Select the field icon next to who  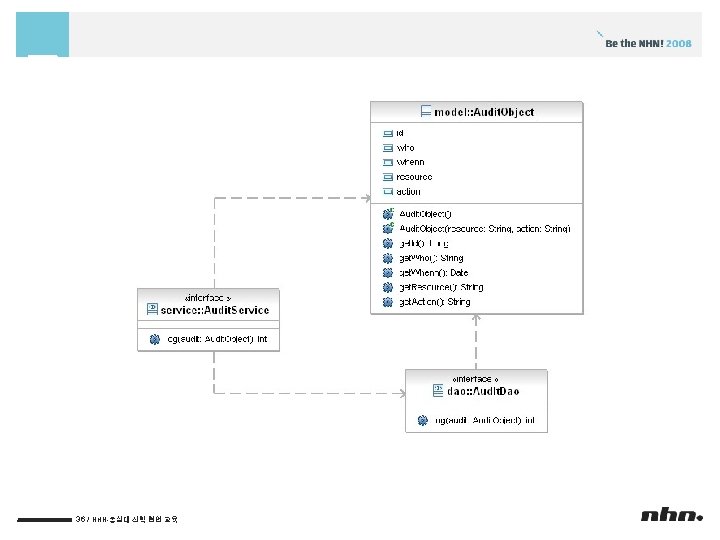tap(388, 148)
